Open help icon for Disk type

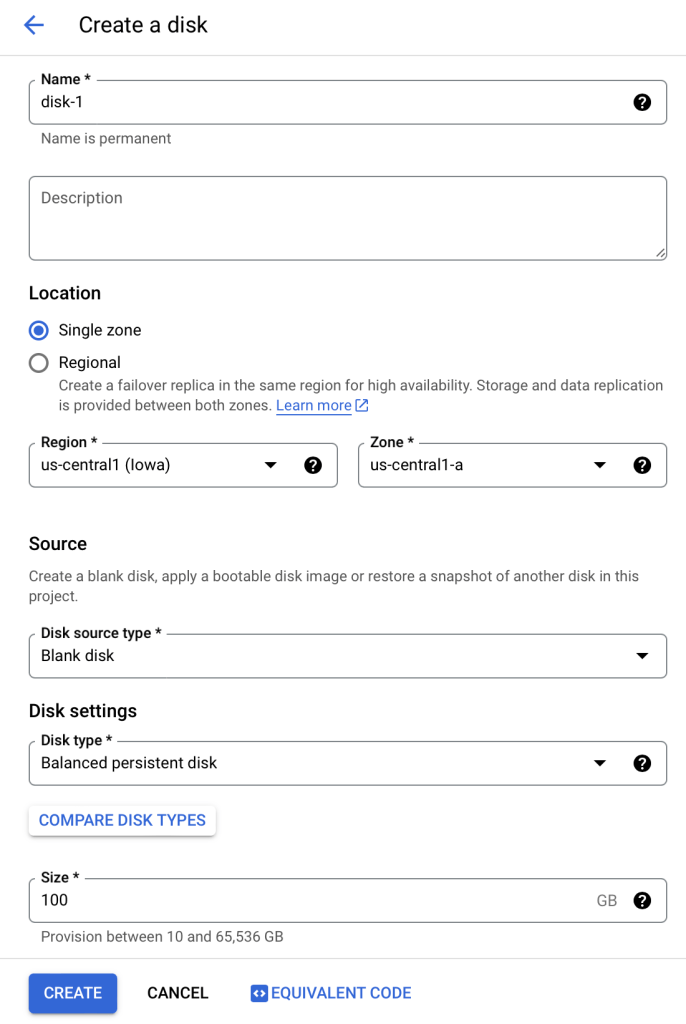(x=643, y=763)
